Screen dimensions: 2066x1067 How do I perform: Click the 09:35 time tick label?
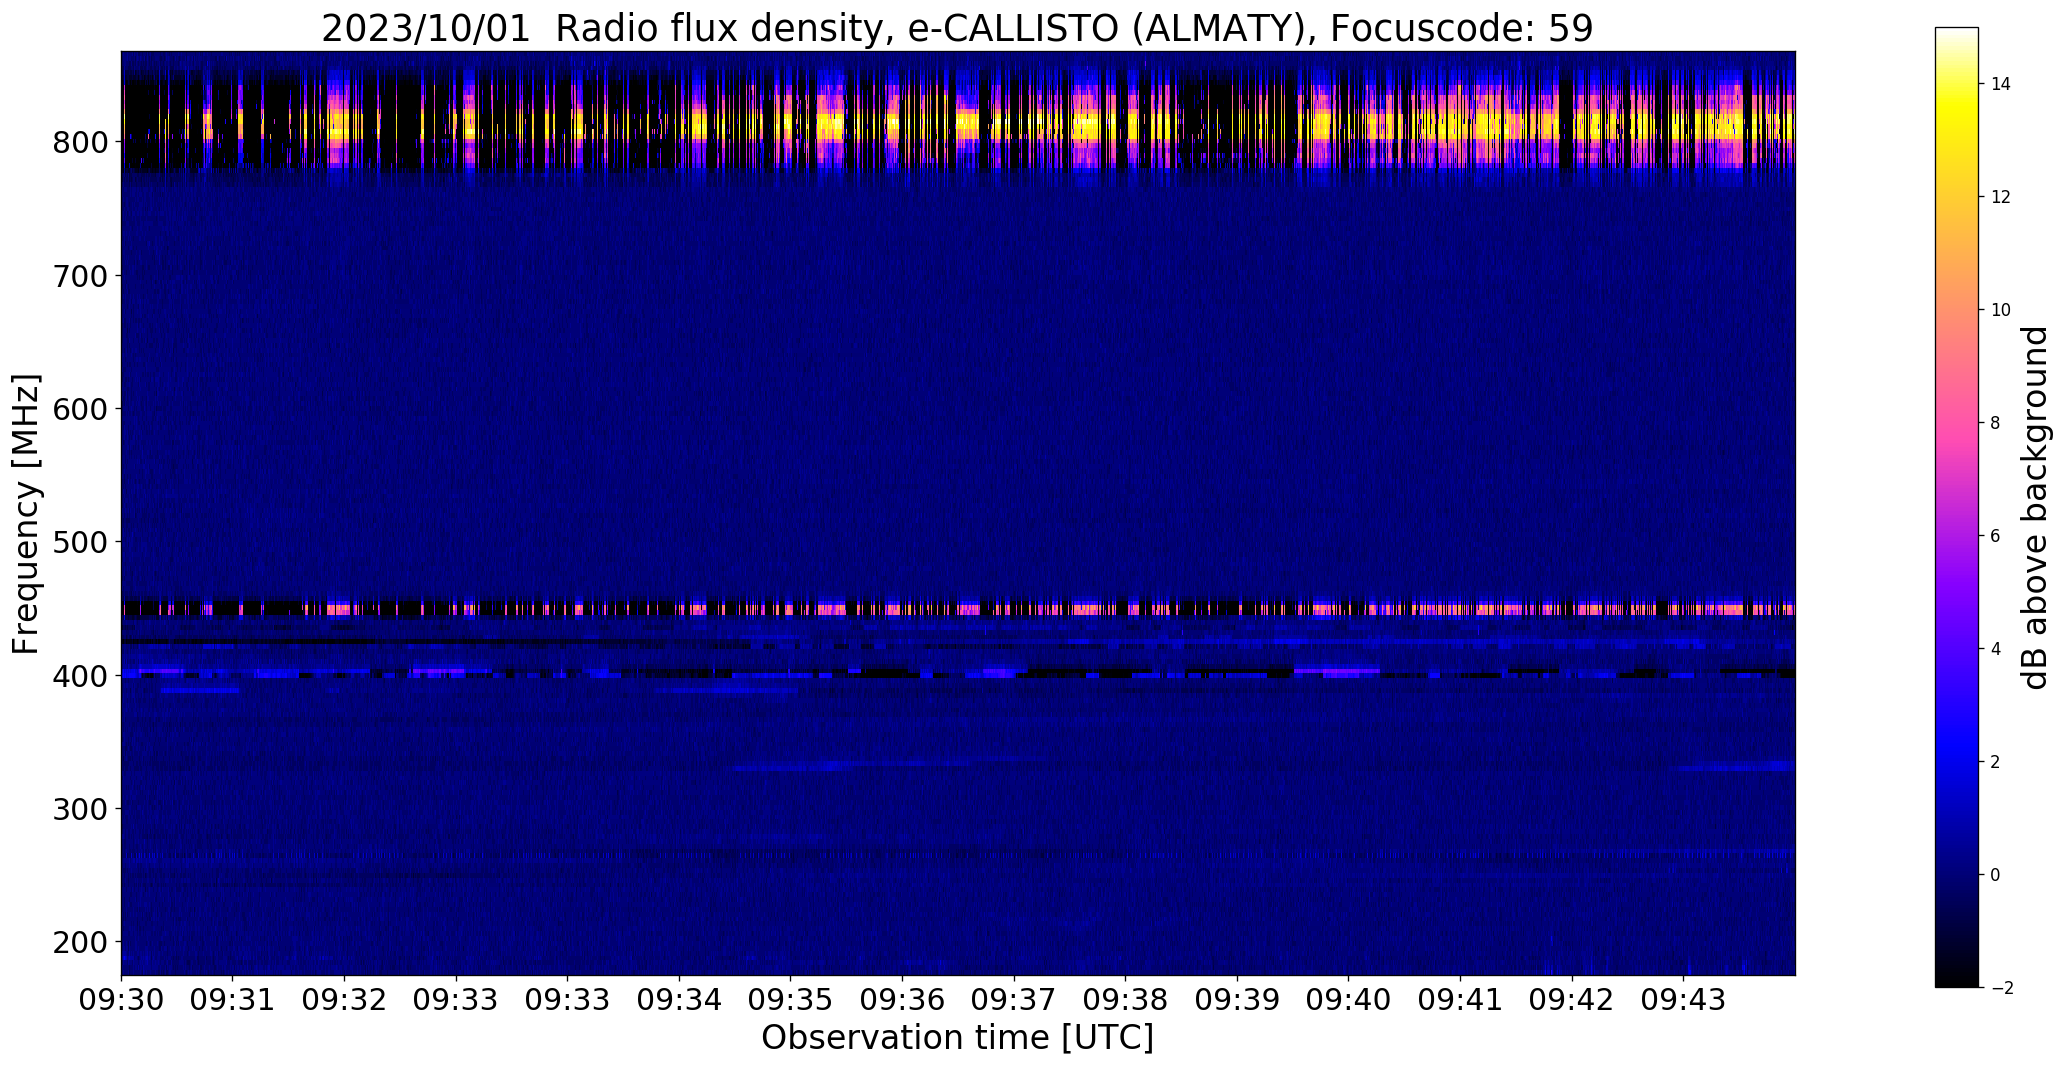click(x=791, y=1000)
